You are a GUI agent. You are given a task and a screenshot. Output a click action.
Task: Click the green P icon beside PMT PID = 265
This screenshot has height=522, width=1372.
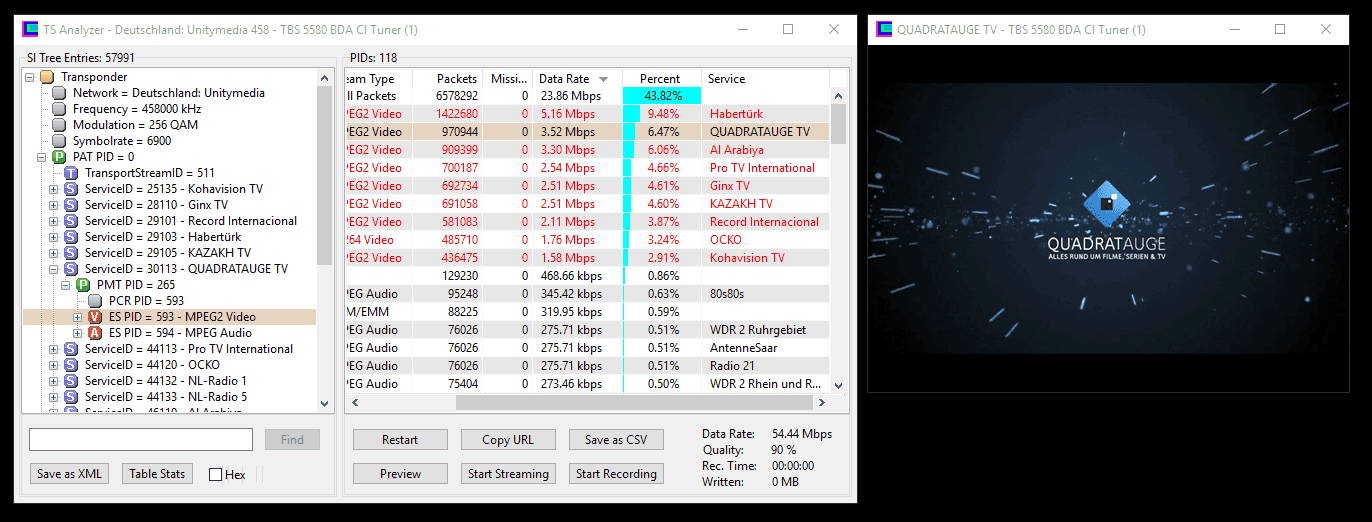[82, 285]
